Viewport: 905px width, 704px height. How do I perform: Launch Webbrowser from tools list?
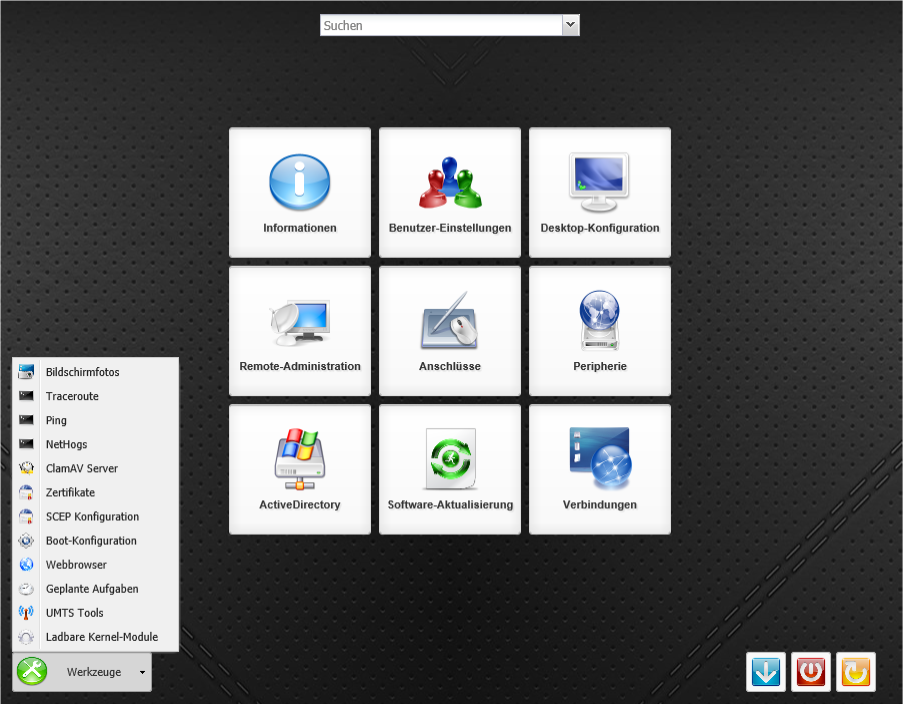pyautogui.click(x=76, y=565)
